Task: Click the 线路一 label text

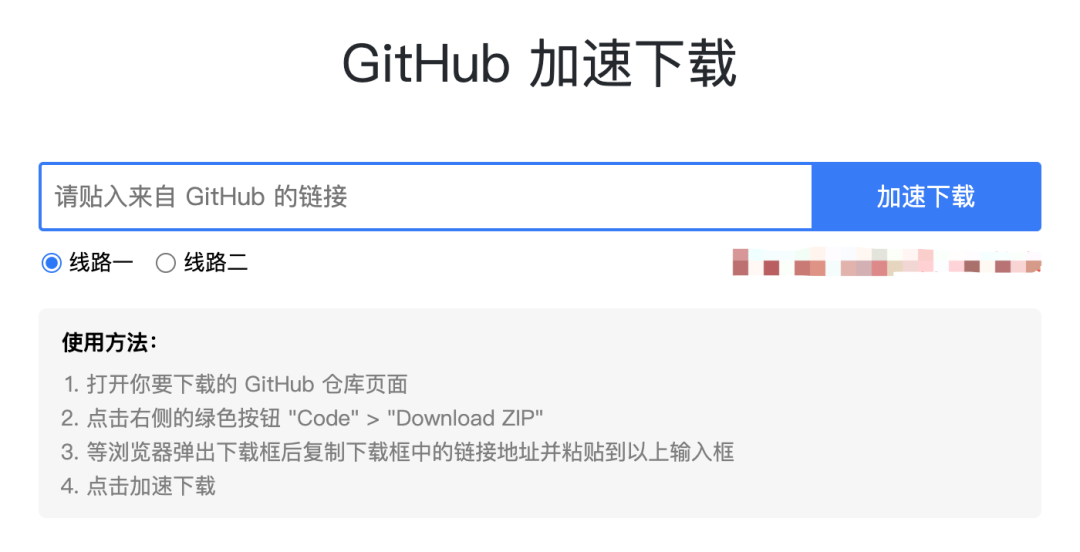Action: [x=101, y=263]
